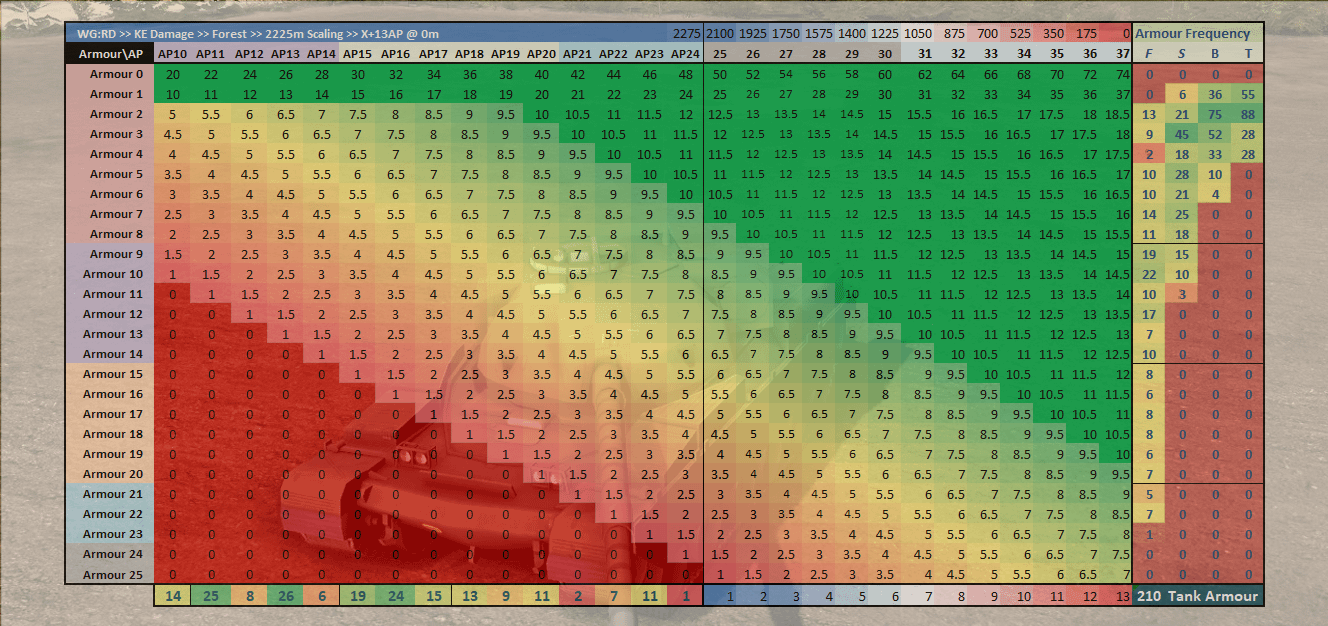Click the frequency cell showing 55
The image size is (1328, 626).
[1248, 94]
